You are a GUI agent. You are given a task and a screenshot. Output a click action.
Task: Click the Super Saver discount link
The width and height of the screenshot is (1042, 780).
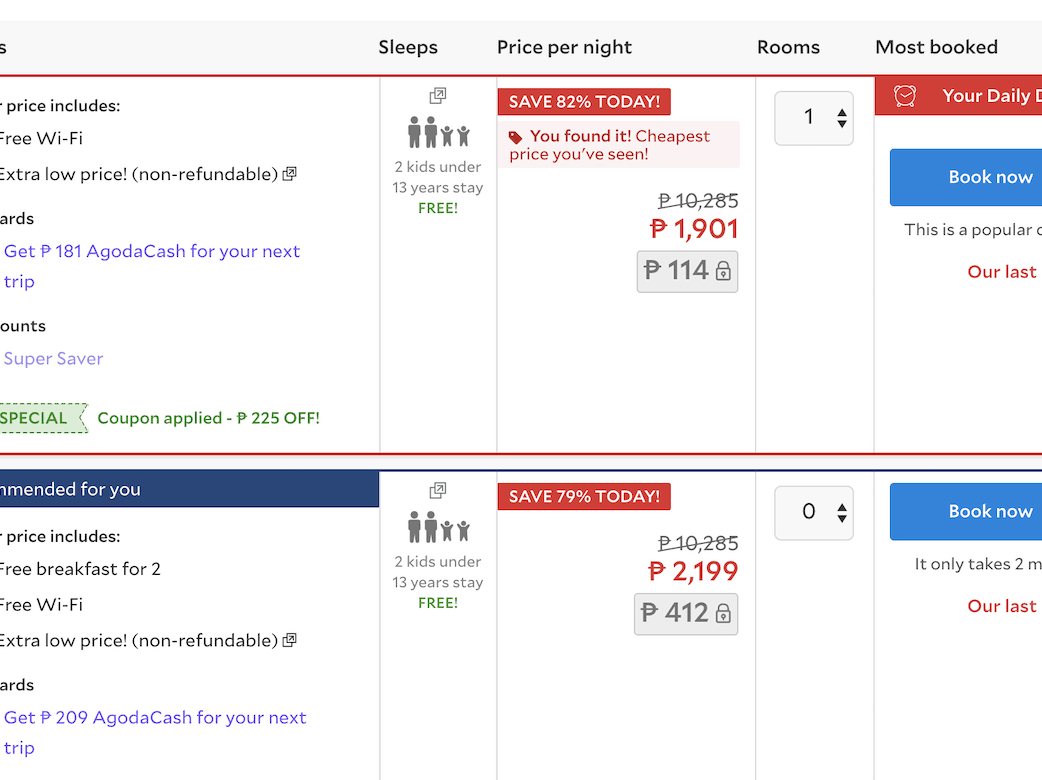click(x=54, y=358)
